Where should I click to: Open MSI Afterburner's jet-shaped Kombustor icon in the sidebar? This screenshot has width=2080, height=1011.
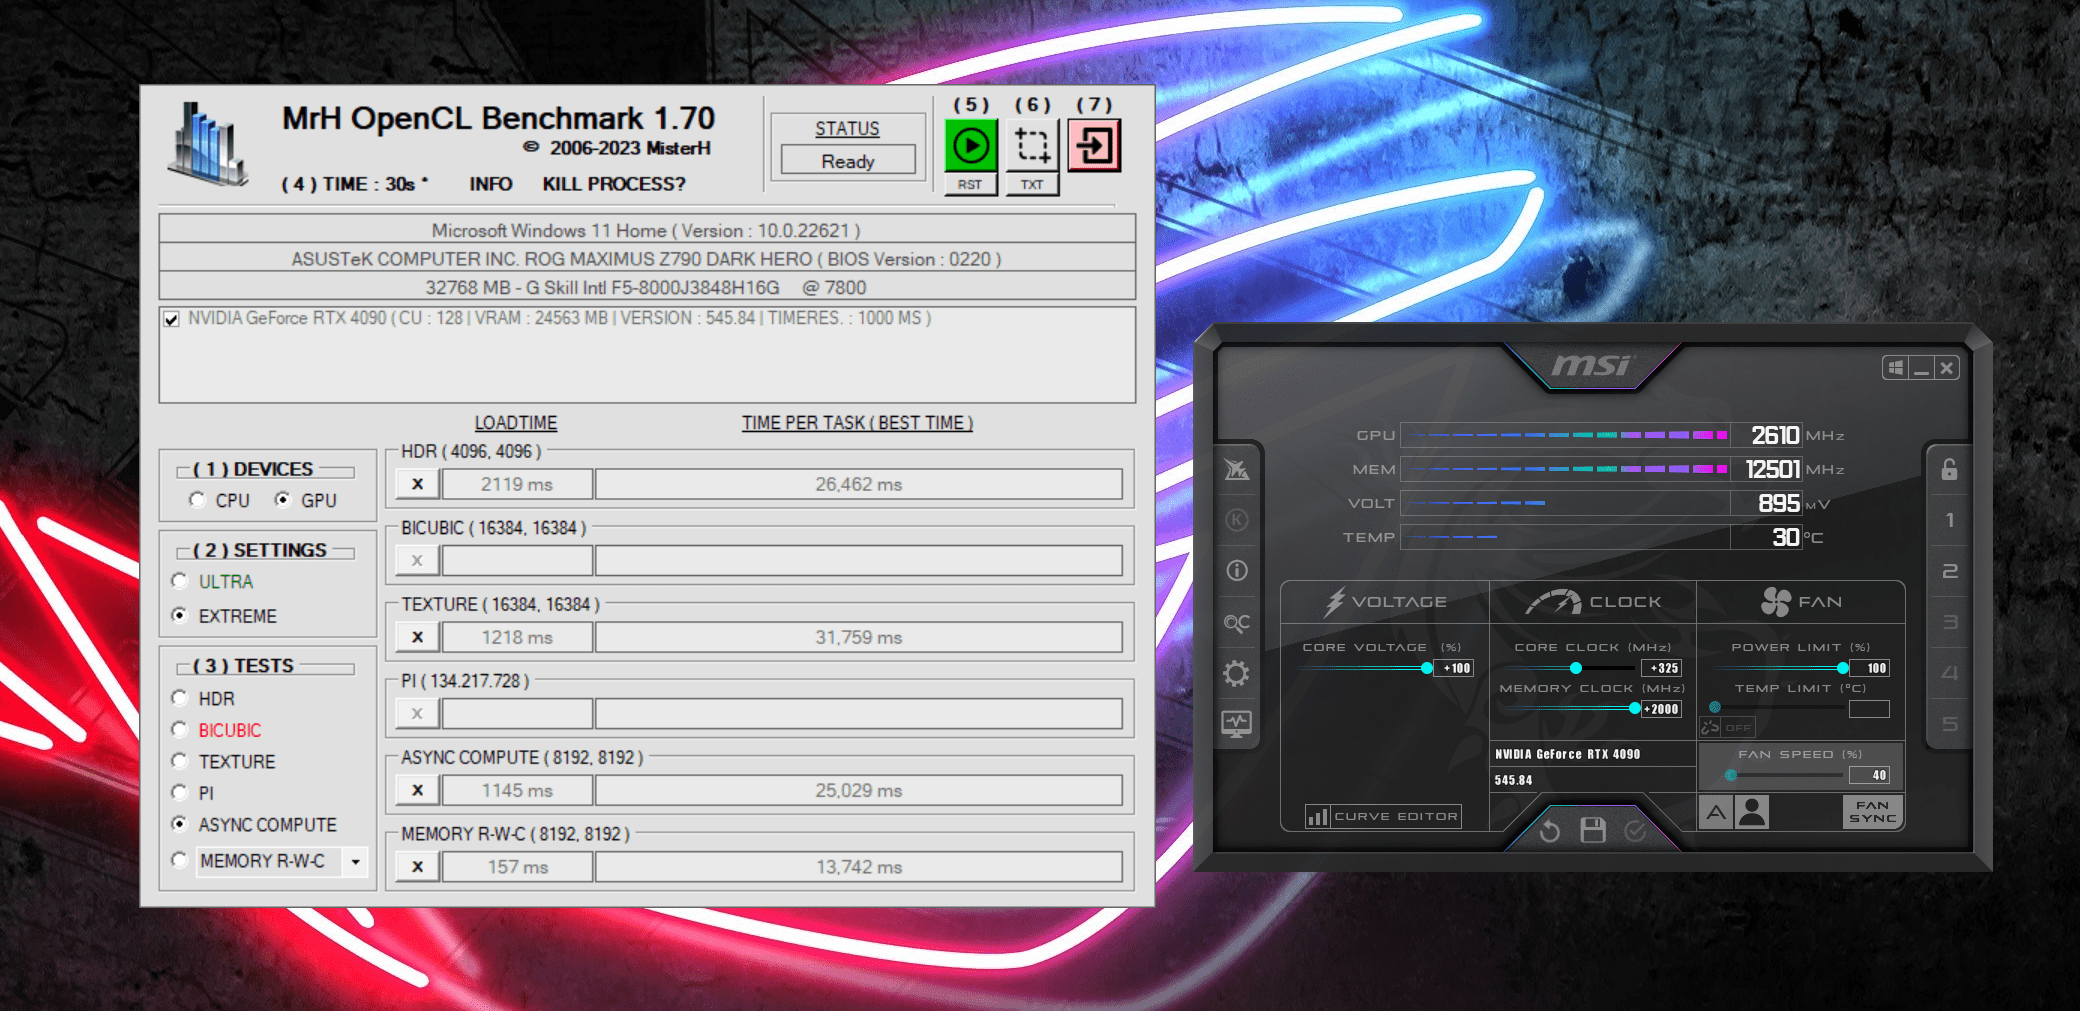[1237, 469]
